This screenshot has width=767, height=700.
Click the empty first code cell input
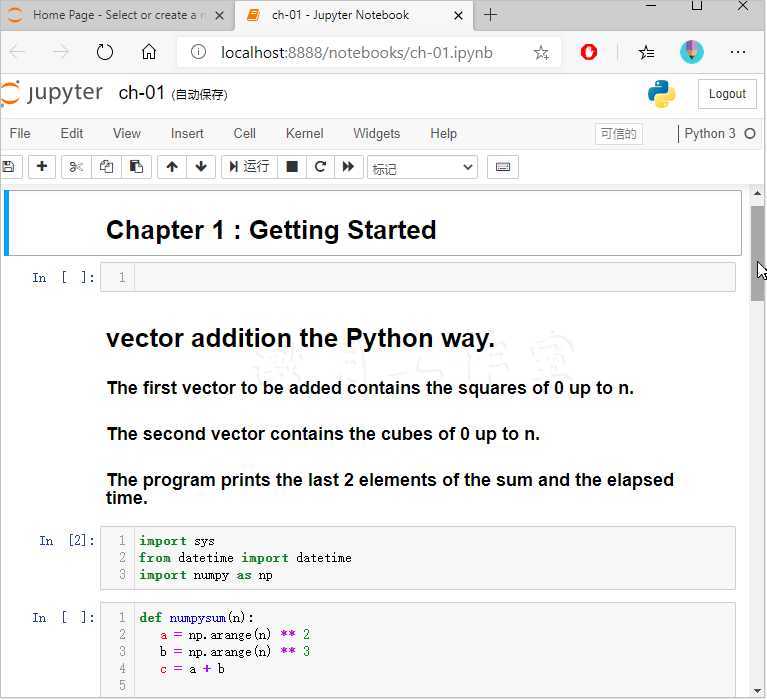[434, 277]
